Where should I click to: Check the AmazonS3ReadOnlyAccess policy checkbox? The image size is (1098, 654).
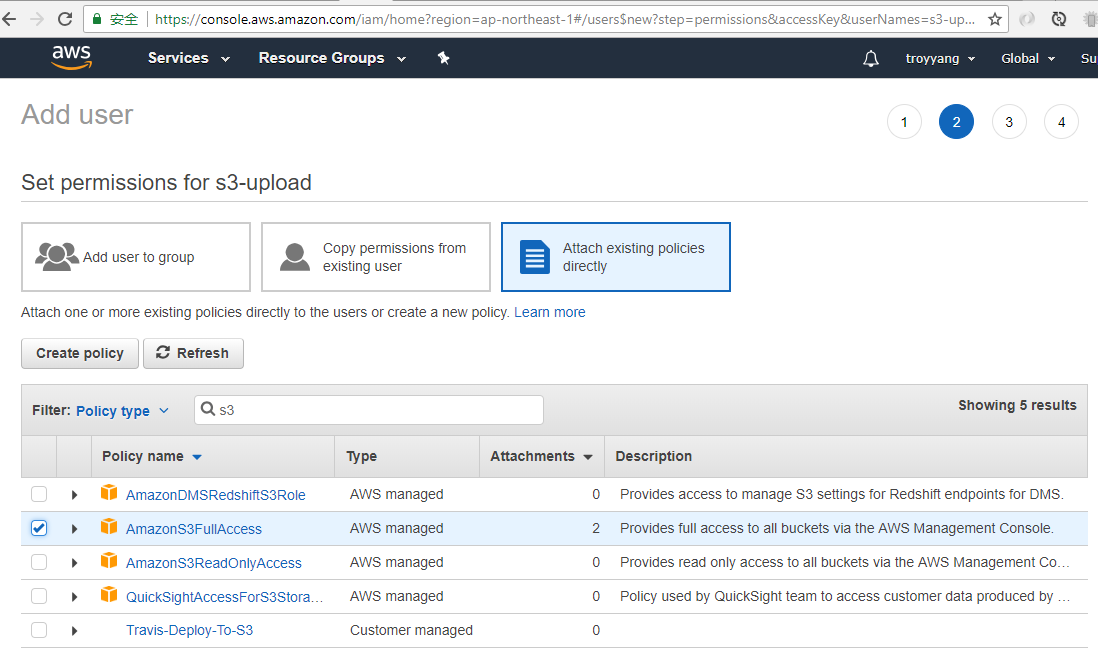pos(39,562)
